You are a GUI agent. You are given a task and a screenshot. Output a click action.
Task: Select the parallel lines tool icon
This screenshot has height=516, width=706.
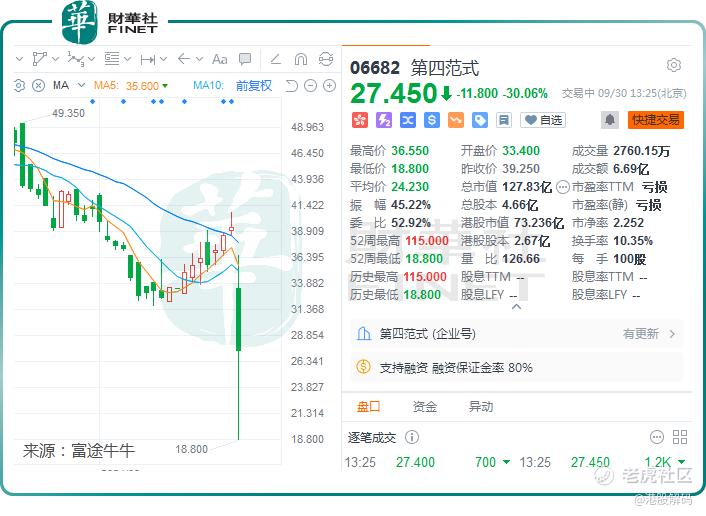[112, 59]
